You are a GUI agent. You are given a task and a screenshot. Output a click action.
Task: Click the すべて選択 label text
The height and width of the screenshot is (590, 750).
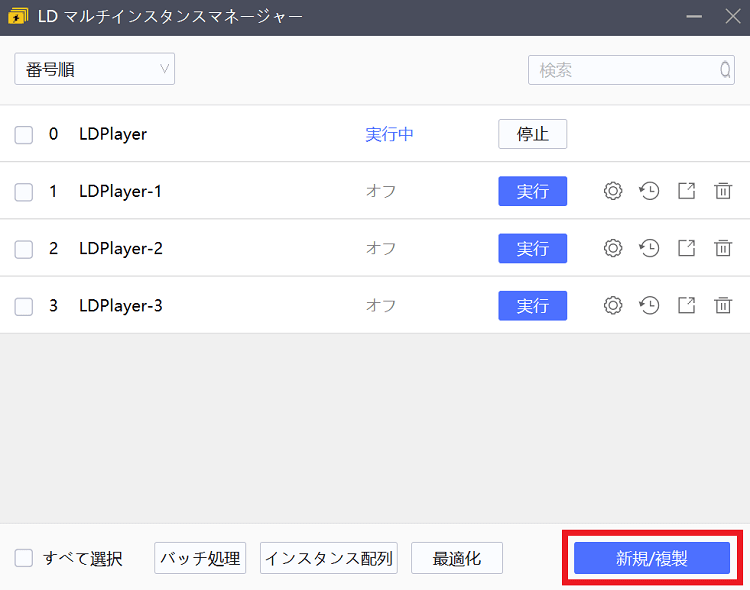point(83,558)
